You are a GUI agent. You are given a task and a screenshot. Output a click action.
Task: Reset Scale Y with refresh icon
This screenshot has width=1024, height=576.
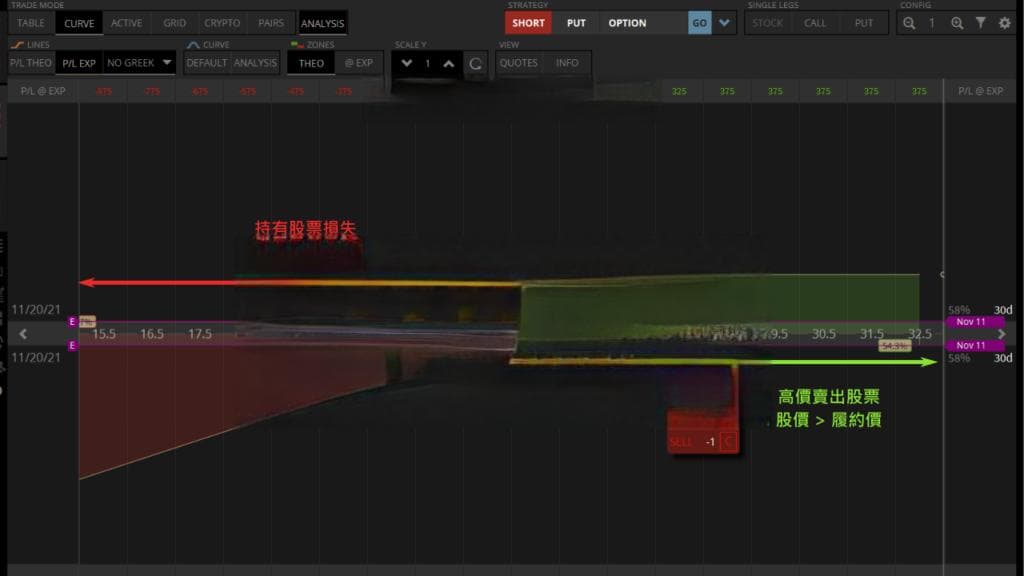[x=475, y=63]
